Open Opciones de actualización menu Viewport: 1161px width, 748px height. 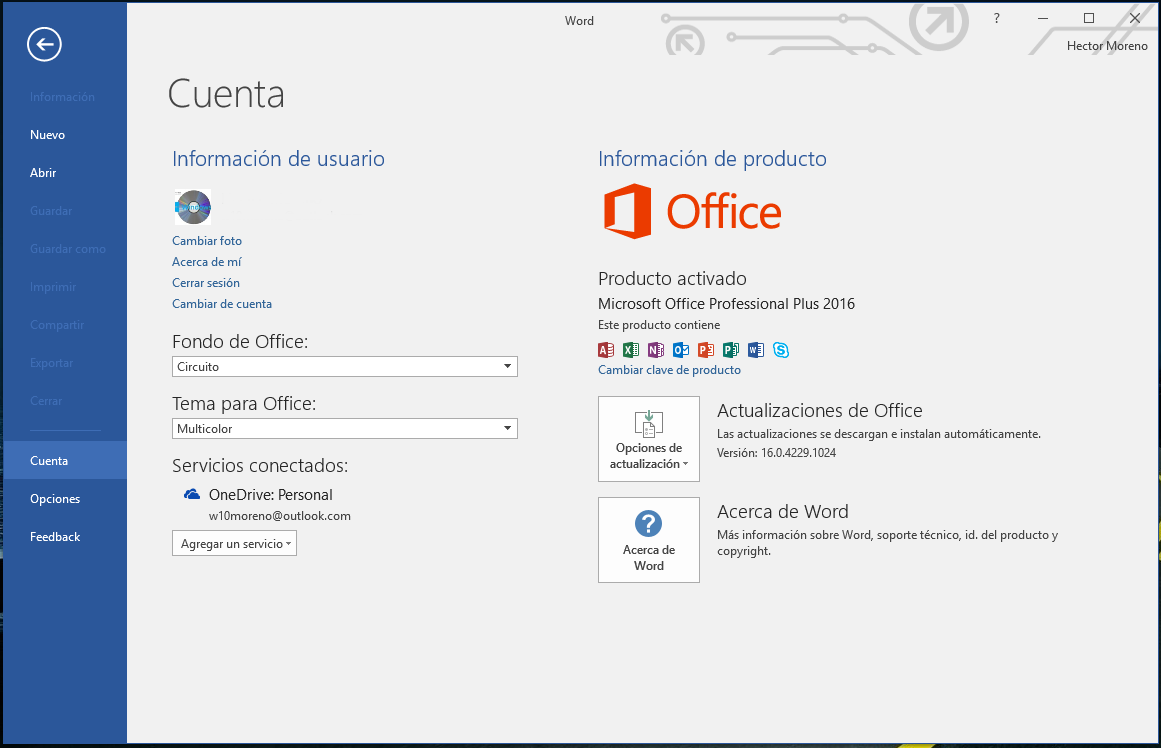coord(649,439)
